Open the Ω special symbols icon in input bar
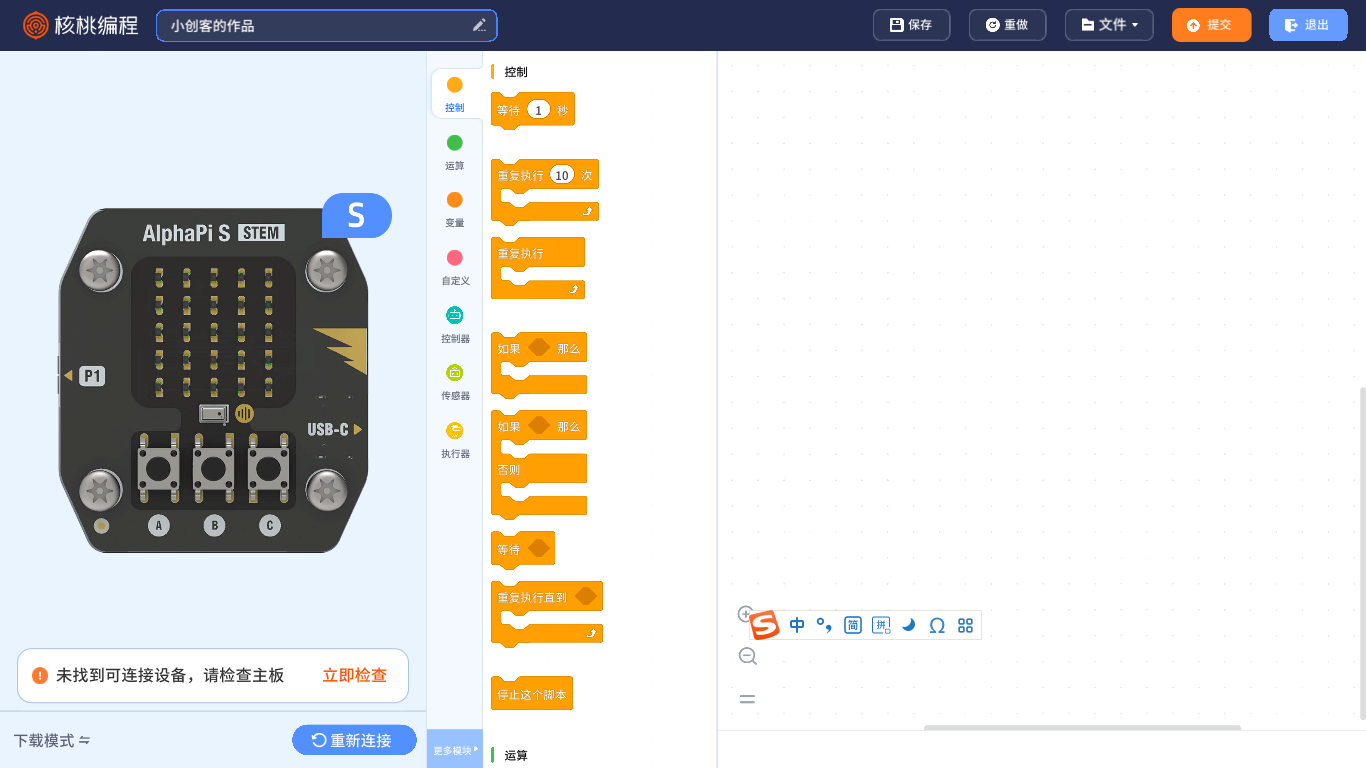The width and height of the screenshot is (1366, 768). (x=937, y=624)
